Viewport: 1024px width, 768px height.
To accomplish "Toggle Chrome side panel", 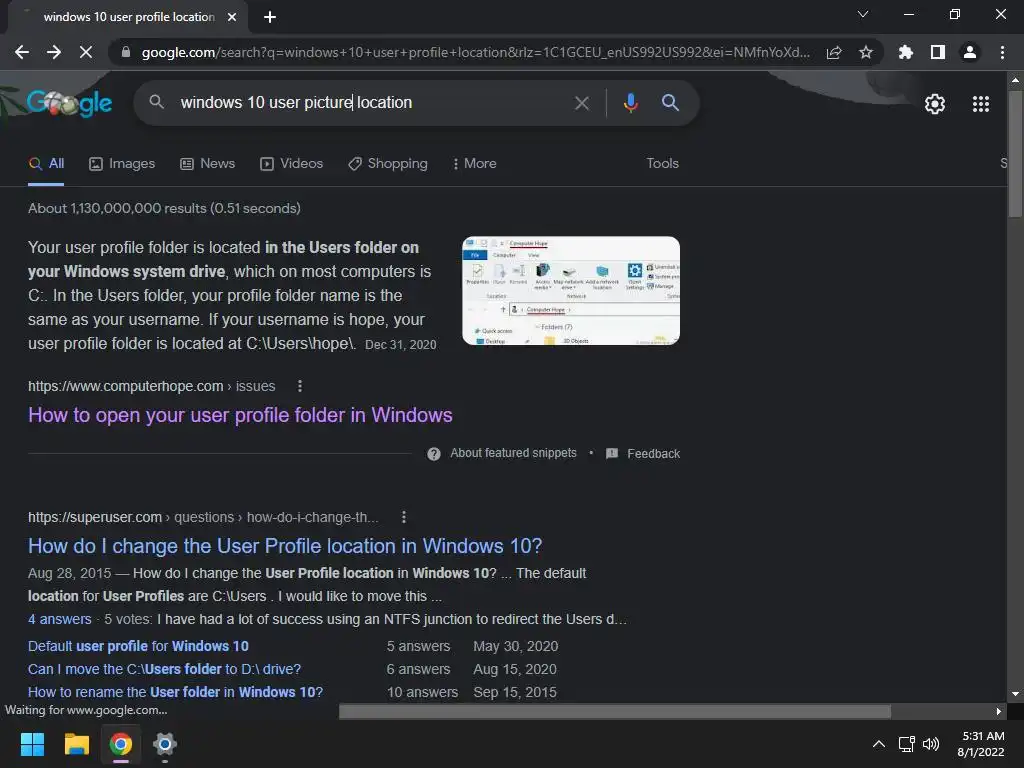I will coord(938,52).
